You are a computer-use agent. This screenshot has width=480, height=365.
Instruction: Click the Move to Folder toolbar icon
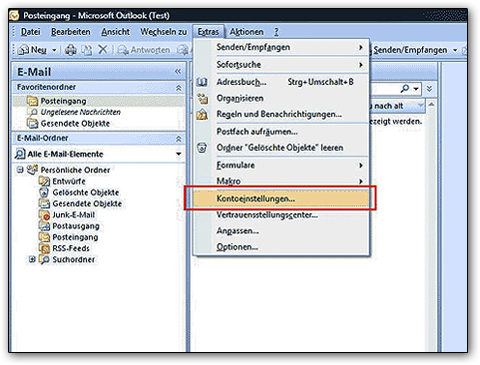[x=87, y=50]
